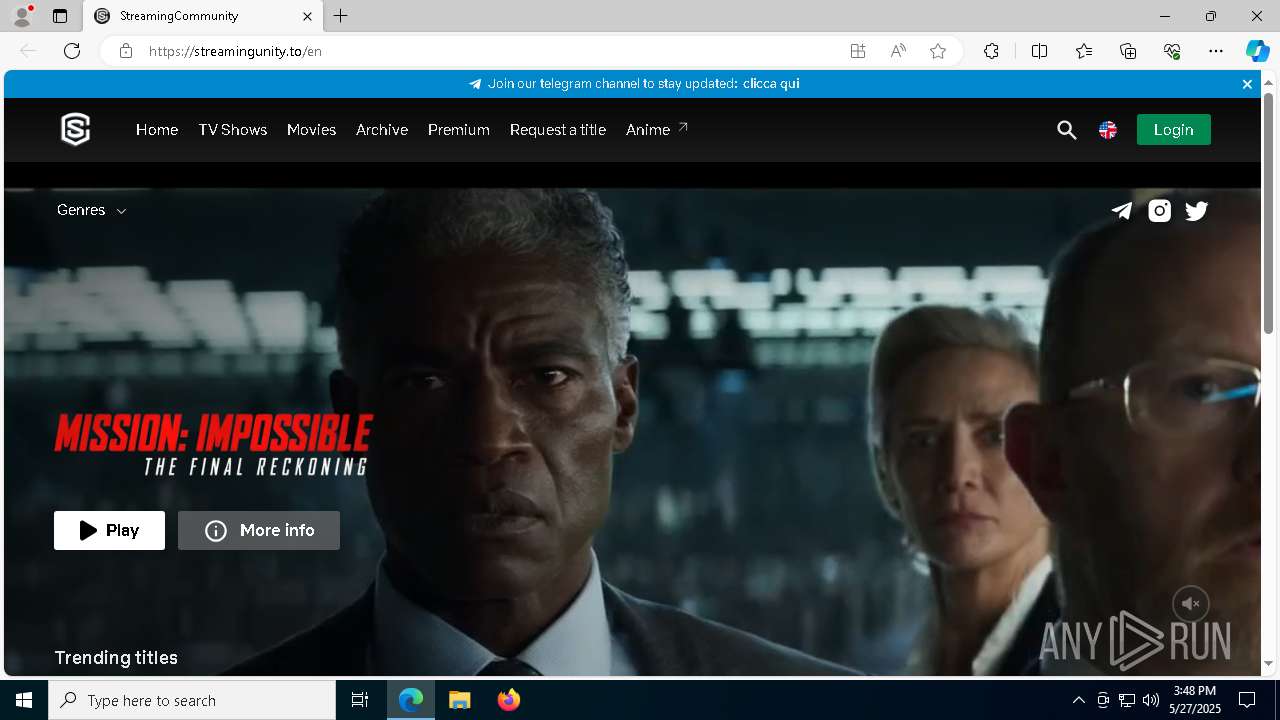Add page to favorites star icon
Image resolution: width=1280 pixels, height=720 pixels.
pos(938,51)
